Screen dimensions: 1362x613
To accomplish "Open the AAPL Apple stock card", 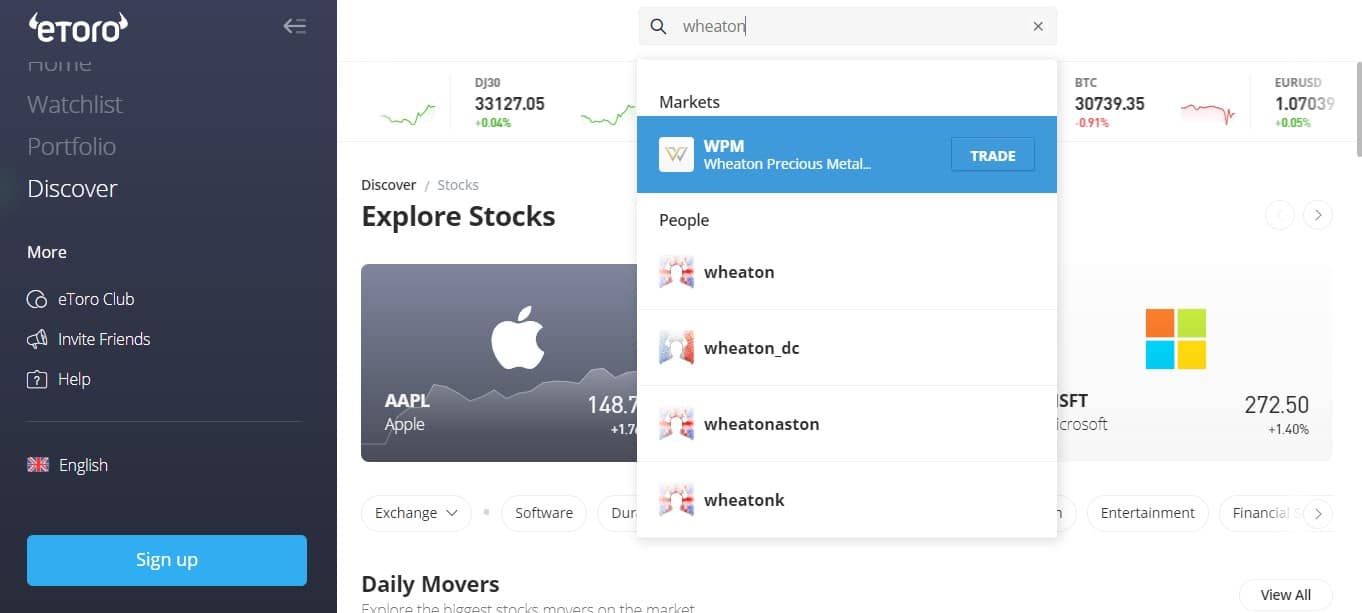I will (x=499, y=363).
